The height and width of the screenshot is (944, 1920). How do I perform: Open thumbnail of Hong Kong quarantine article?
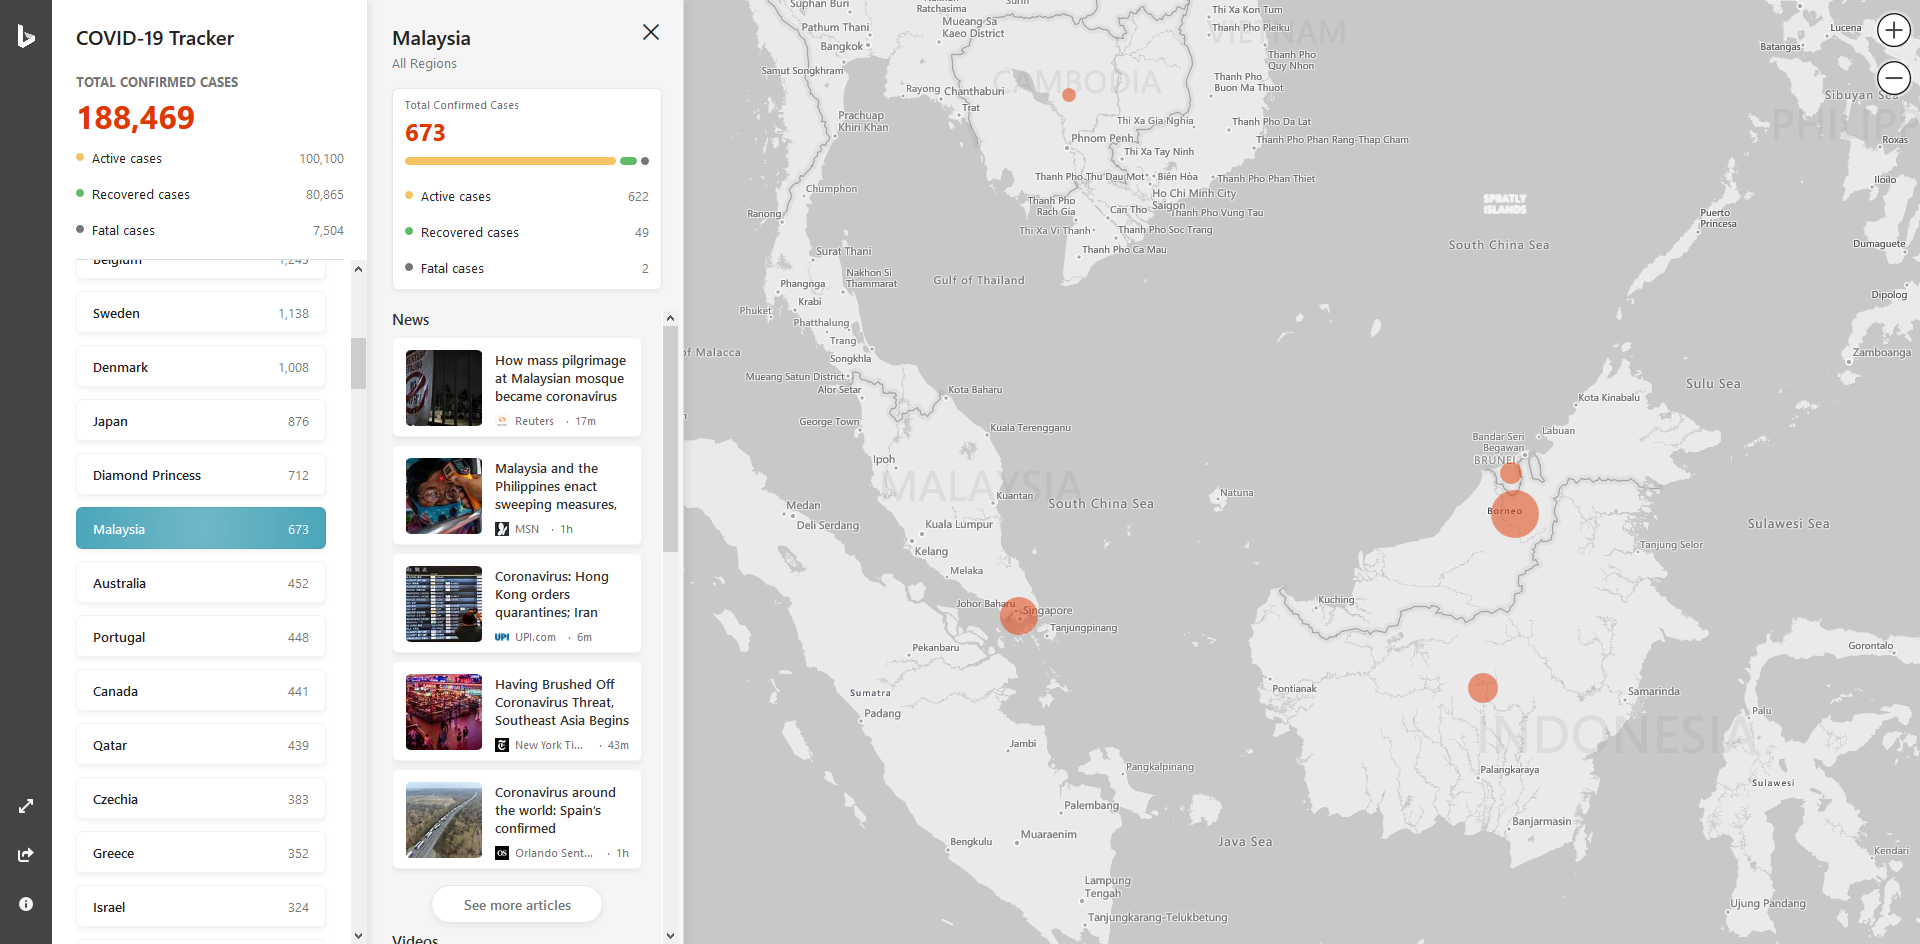[x=444, y=604]
